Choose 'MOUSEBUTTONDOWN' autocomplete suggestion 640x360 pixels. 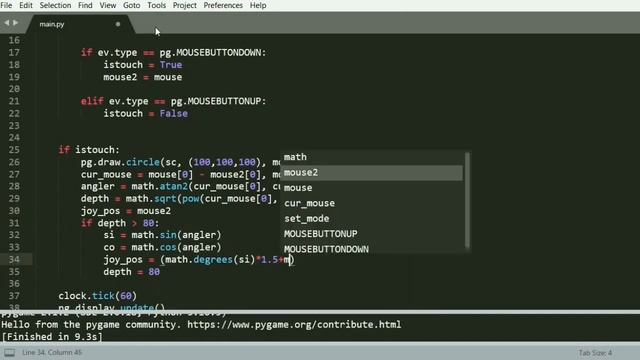371,249
